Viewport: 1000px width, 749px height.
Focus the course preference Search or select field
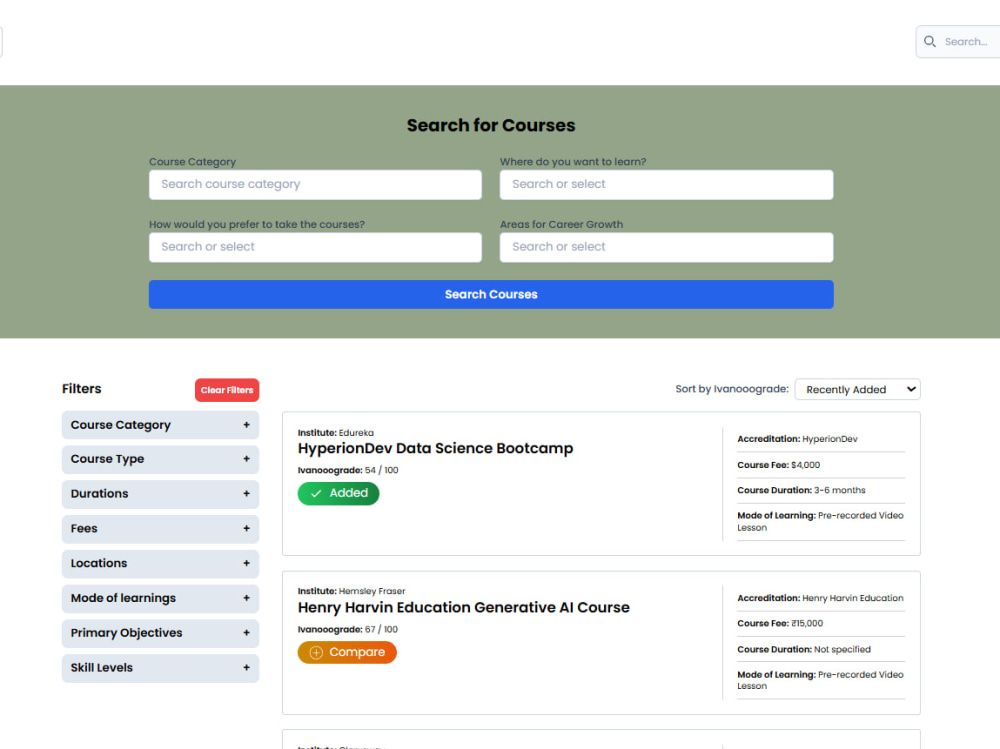click(315, 247)
